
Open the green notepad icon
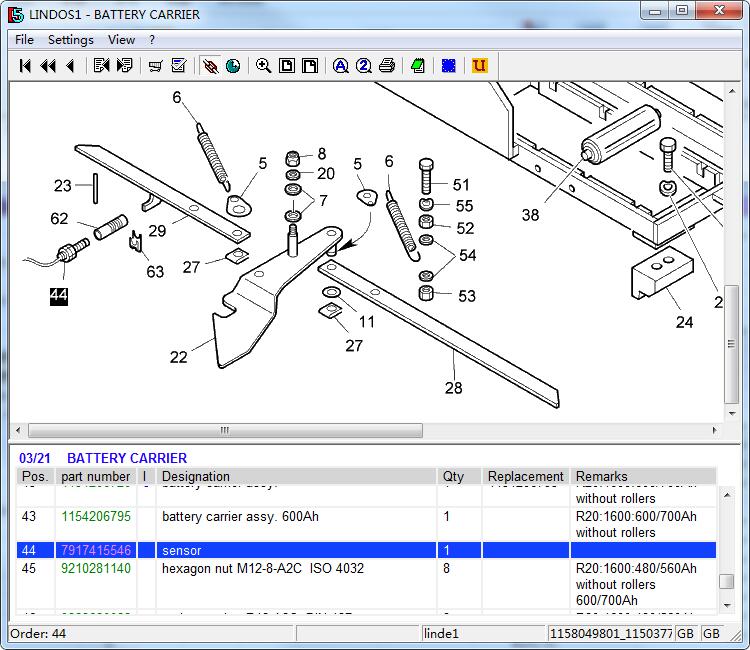(x=418, y=66)
